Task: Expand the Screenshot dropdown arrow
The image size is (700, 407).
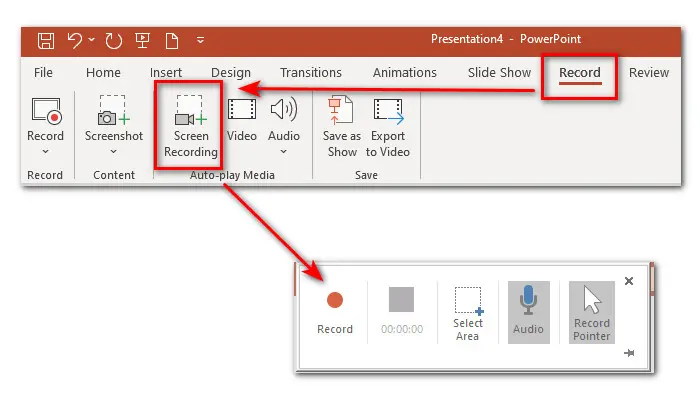Action: point(113,152)
